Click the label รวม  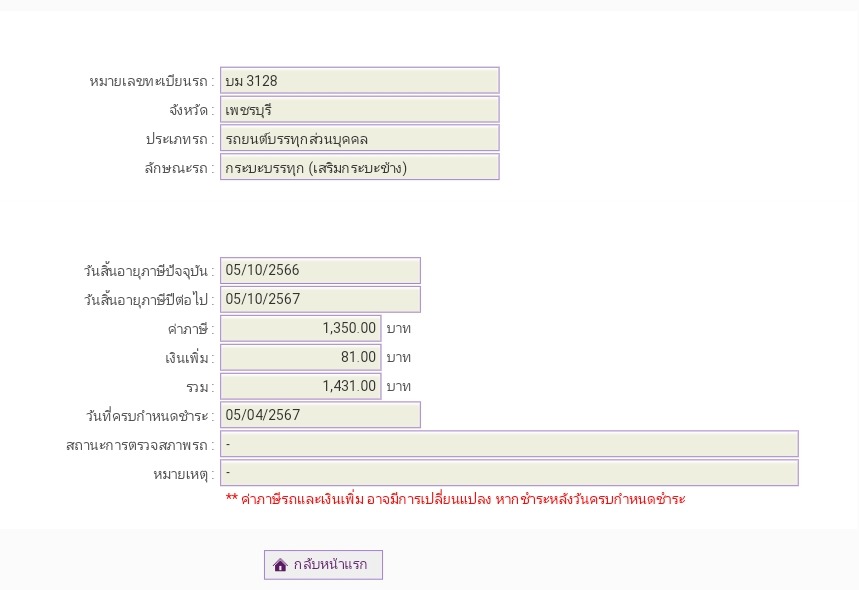pos(200,387)
